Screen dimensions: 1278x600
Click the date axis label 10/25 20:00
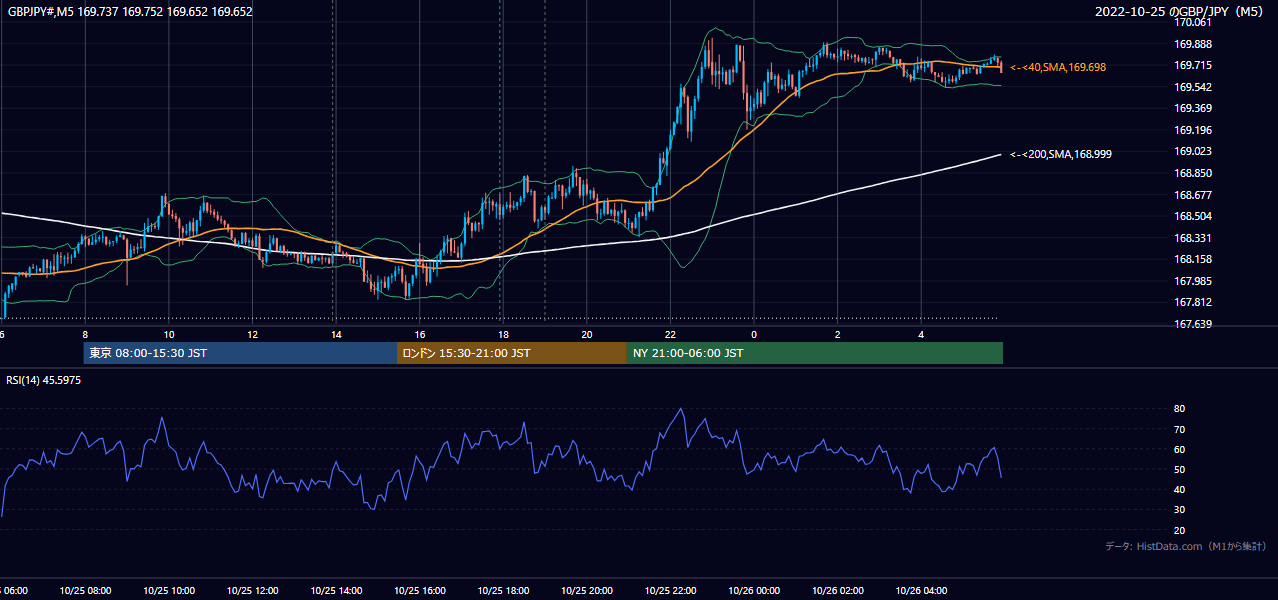point(587,591)
